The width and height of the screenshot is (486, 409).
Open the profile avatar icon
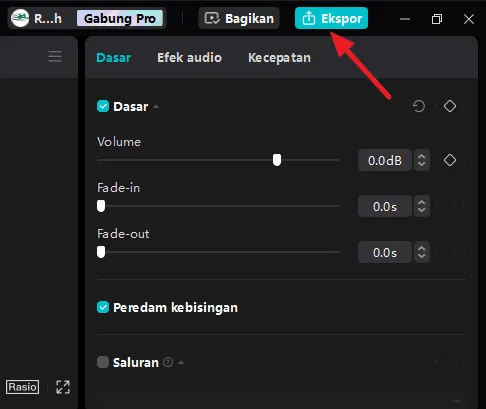tap(20, 18)
